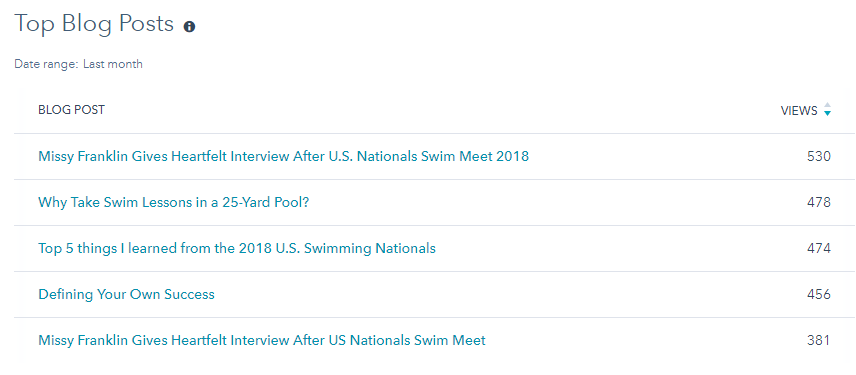Select the 381 views value
The height and width of the screenshot is (375, 856).
[818, 341]
